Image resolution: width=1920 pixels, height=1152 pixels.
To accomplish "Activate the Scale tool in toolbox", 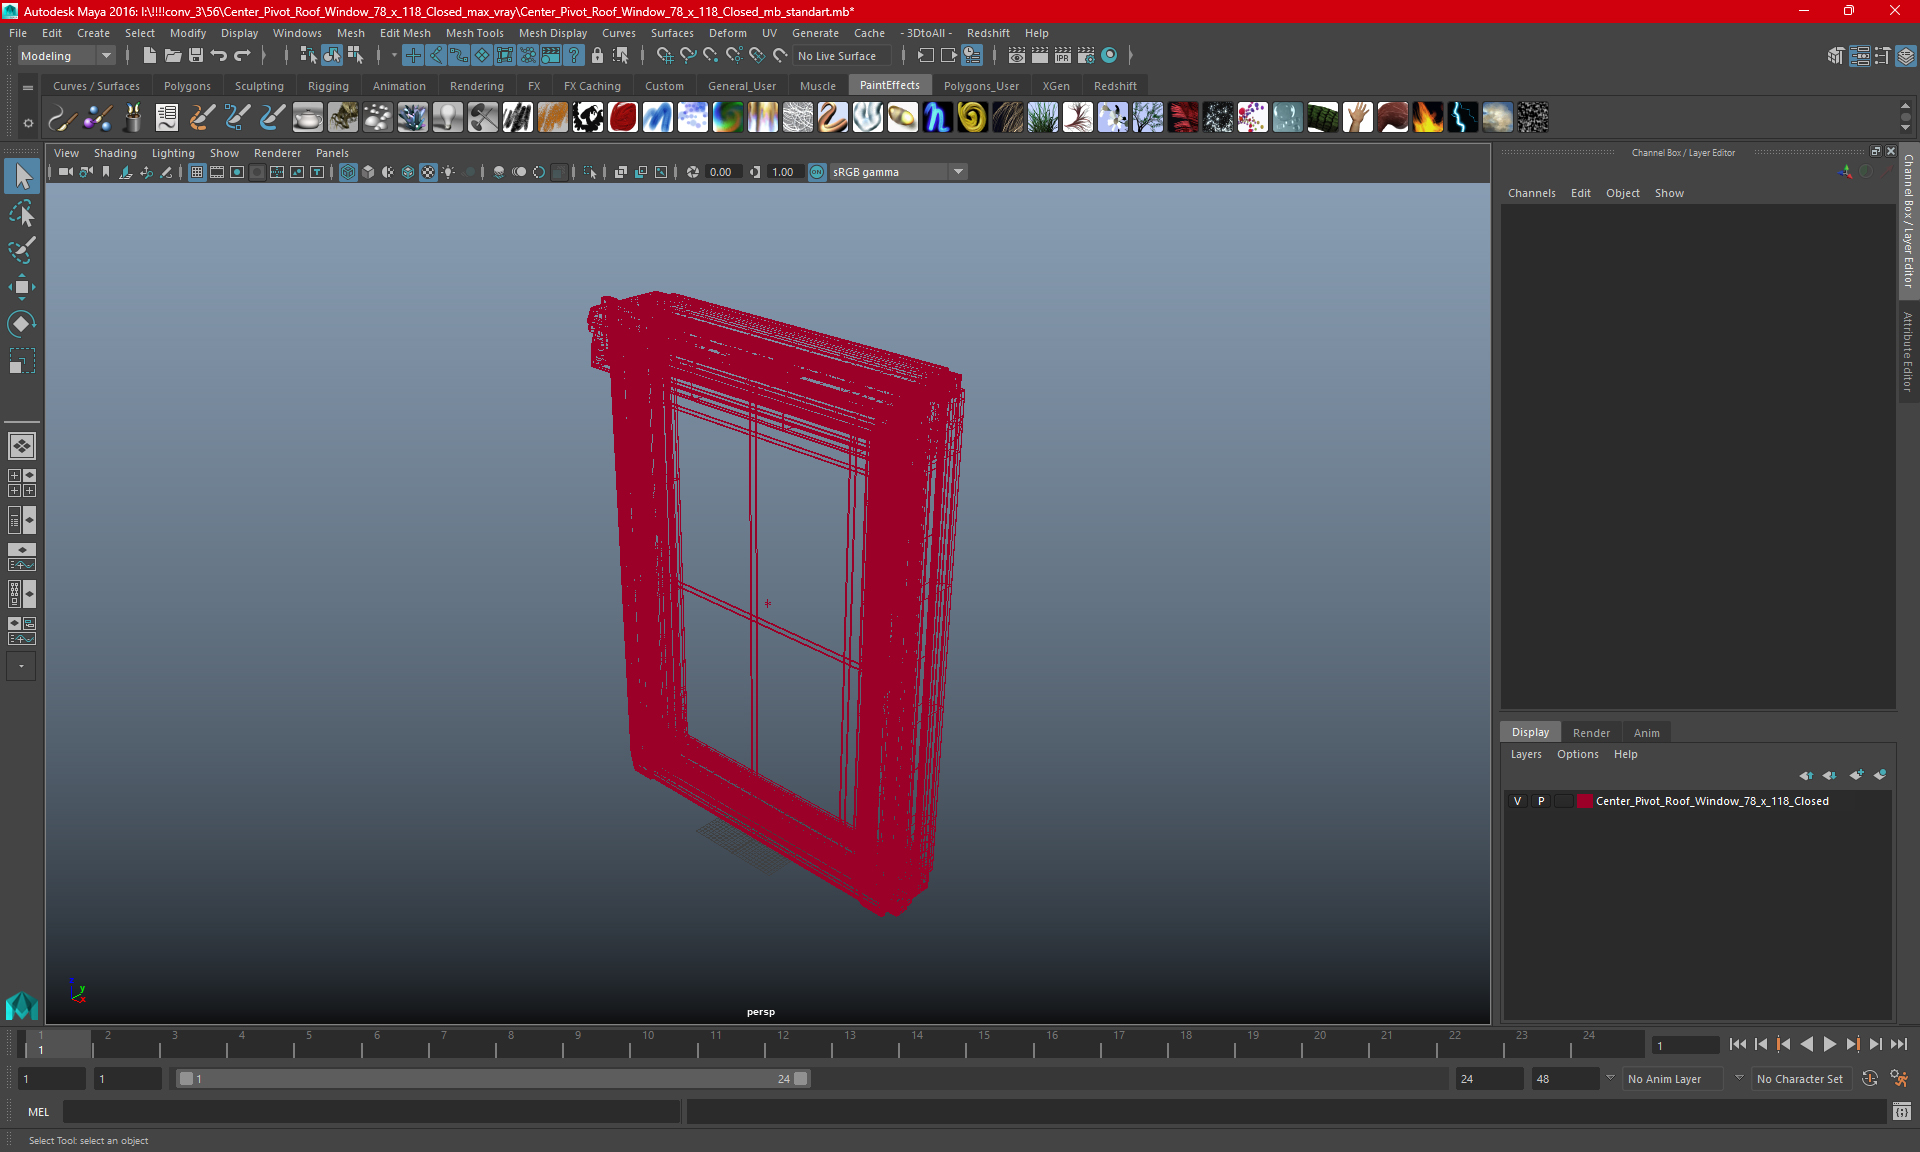I will coord(22,360).
